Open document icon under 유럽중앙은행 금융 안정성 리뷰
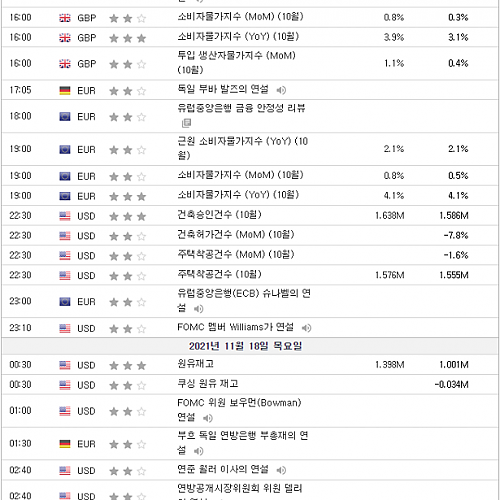The width and height of the screenshot is (500, 500). (186, 123)
